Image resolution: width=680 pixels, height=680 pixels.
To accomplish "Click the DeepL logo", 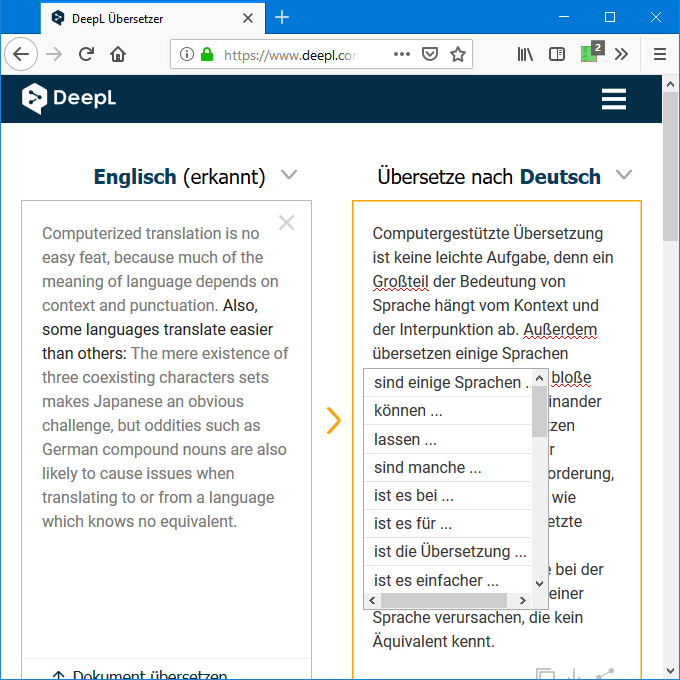I will (69, 98).
